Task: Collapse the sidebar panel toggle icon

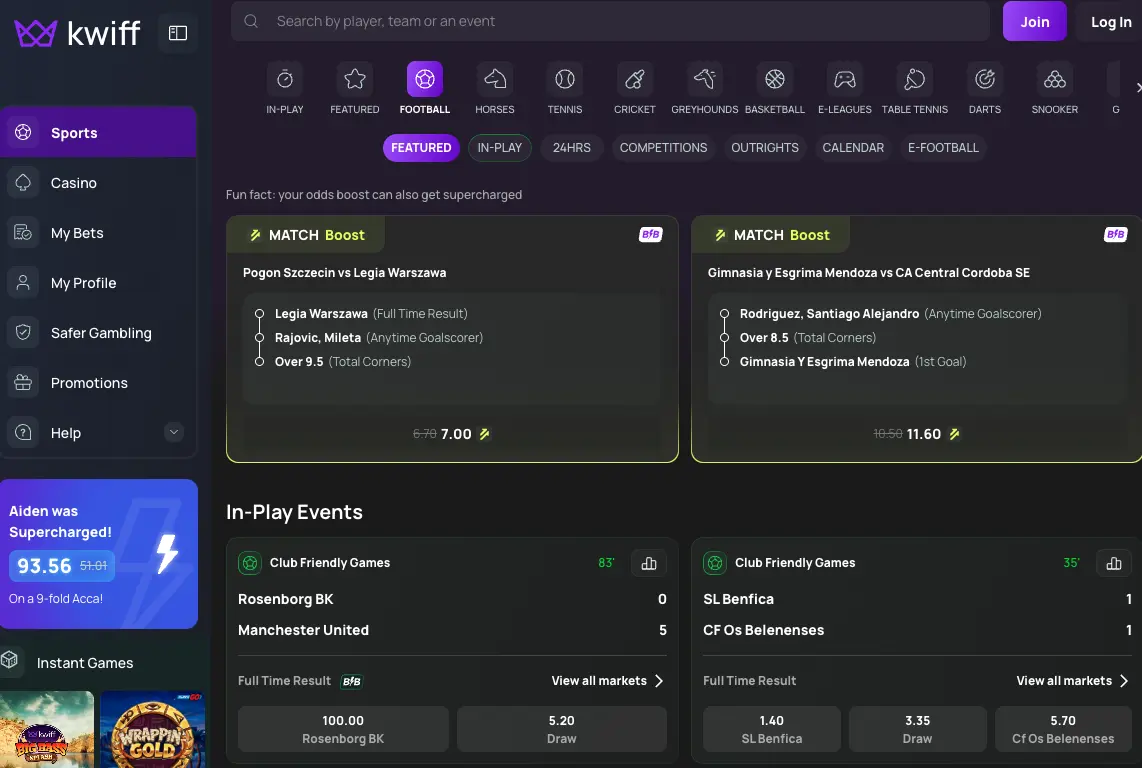Action: click(178, 33)
